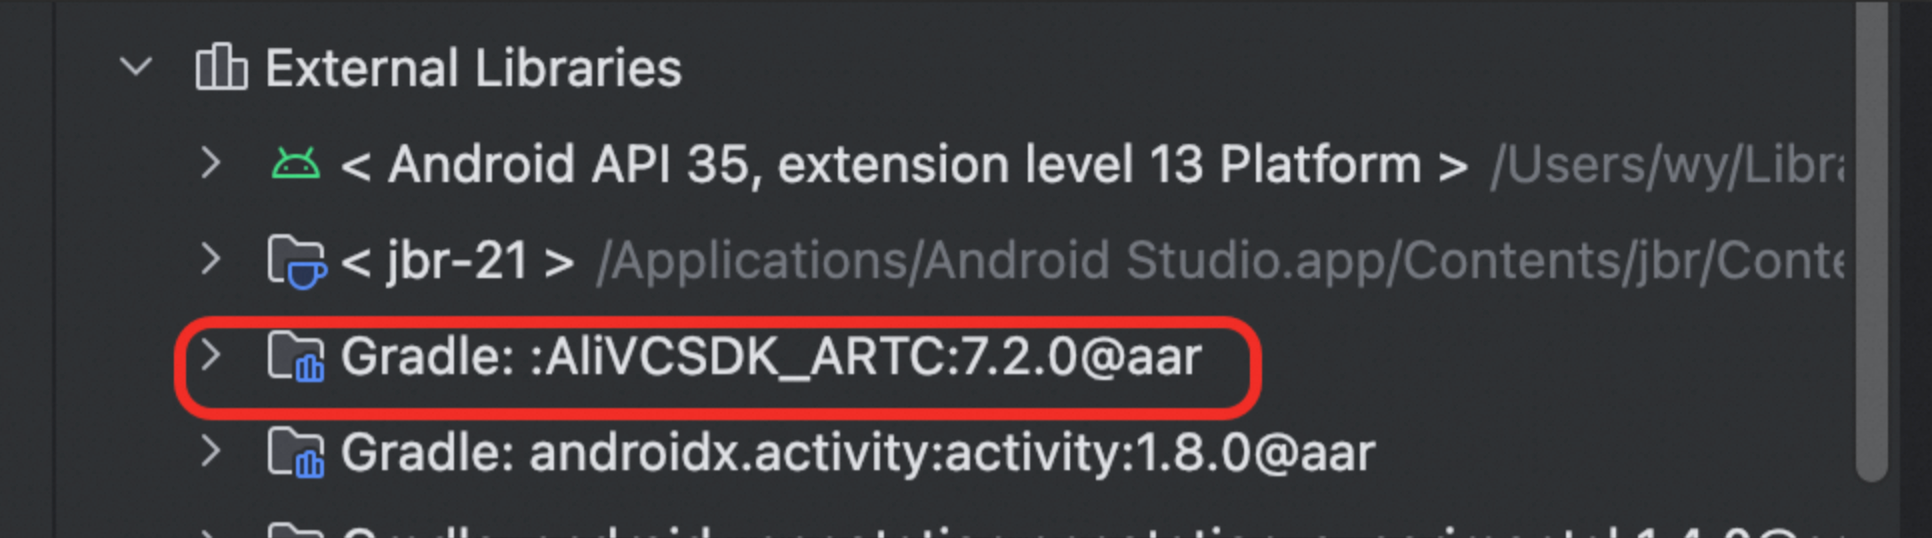Click the /Users/wy/Libra path text

pyautogui.click(x=1667, y=165)
